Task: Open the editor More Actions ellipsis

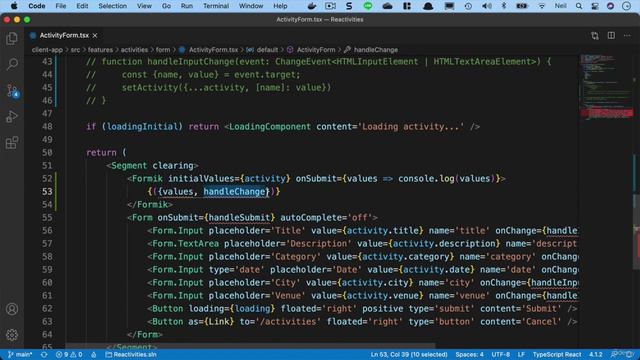Action: pyautogui.click(x=627, y=36)
